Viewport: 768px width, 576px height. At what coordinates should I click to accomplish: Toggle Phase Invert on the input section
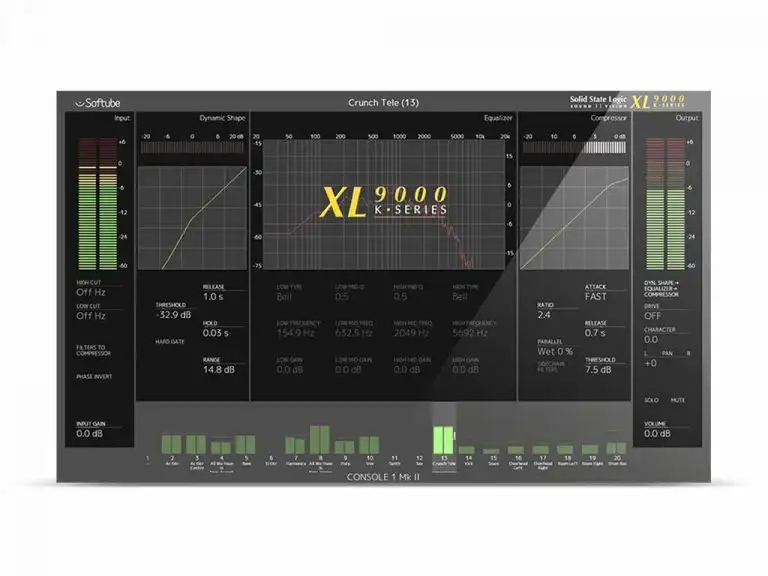tap(94, 377)
